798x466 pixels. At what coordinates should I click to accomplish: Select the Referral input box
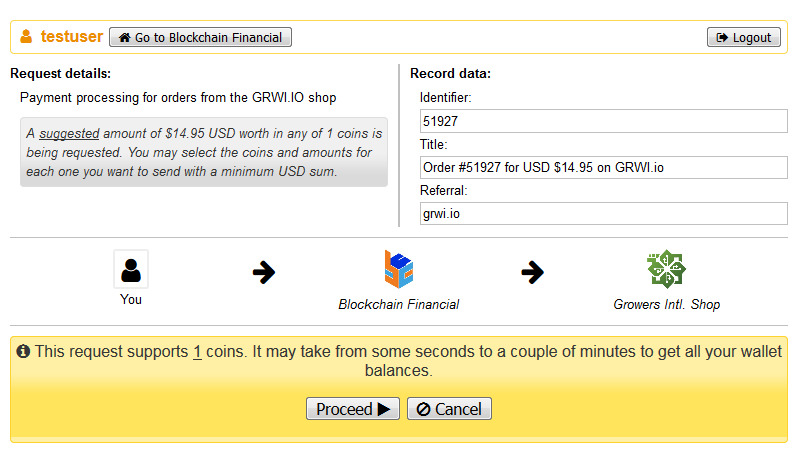pyautogui.click(x=603, y=213)
